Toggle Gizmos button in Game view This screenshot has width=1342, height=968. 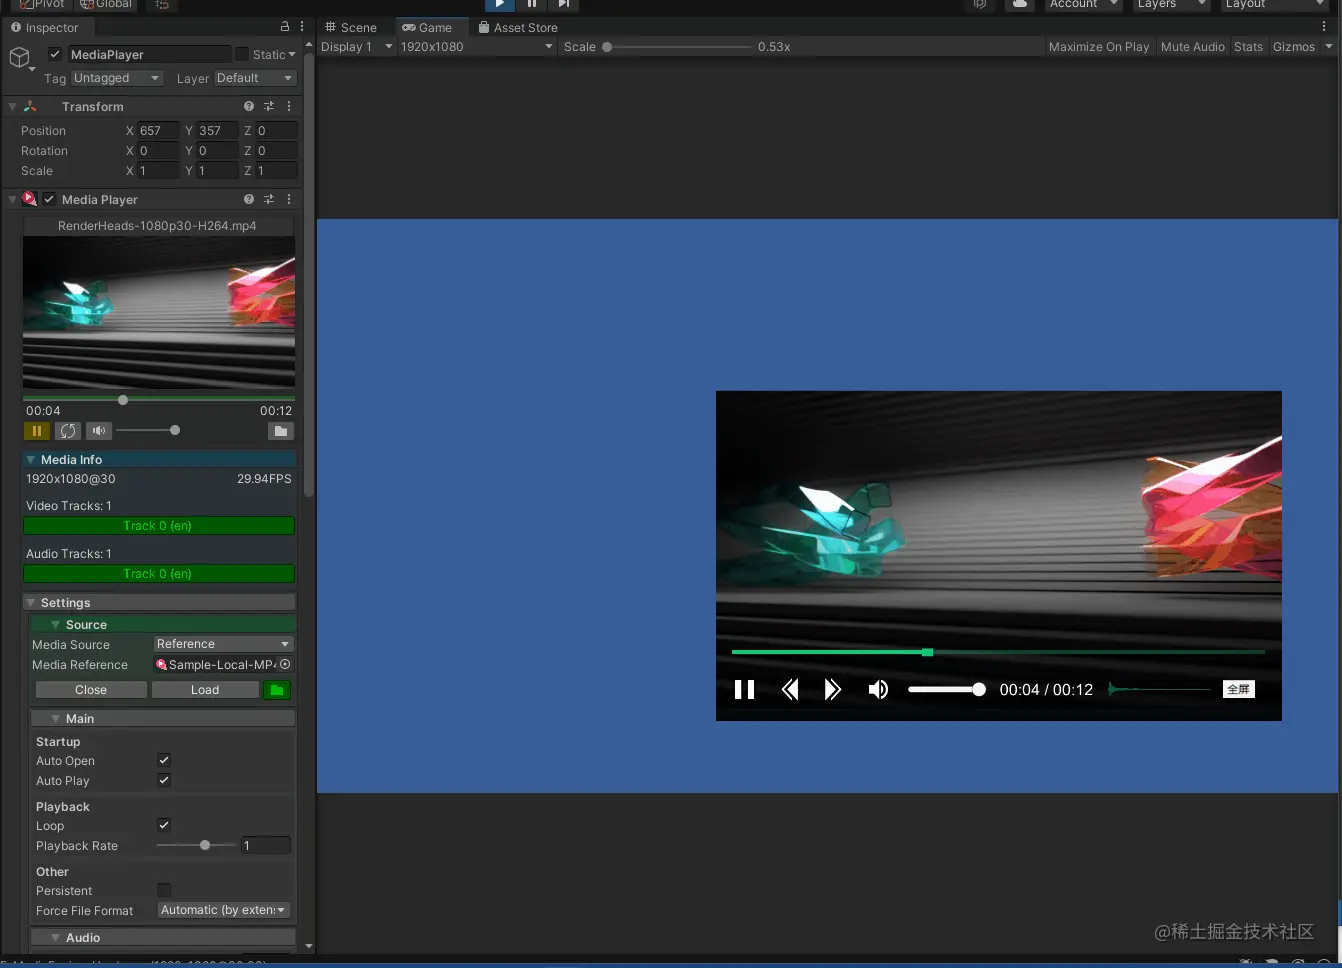(1294, 47)
